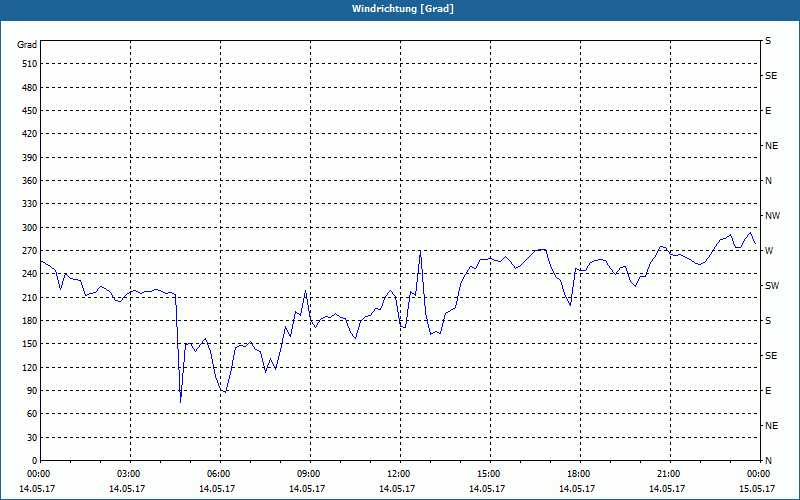Select the SW compass label on right axis
Image resolution: width=800 pixels, height=500 pixels.
(771, 286)
